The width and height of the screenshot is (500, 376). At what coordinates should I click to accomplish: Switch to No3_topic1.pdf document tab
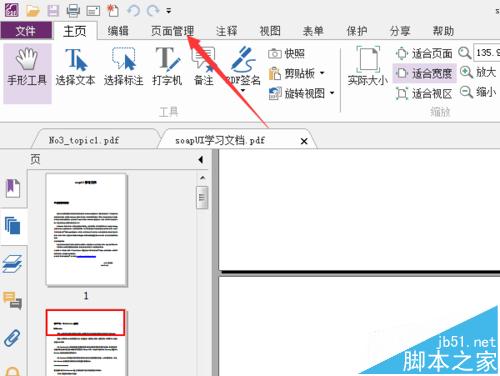click(84, 140)
